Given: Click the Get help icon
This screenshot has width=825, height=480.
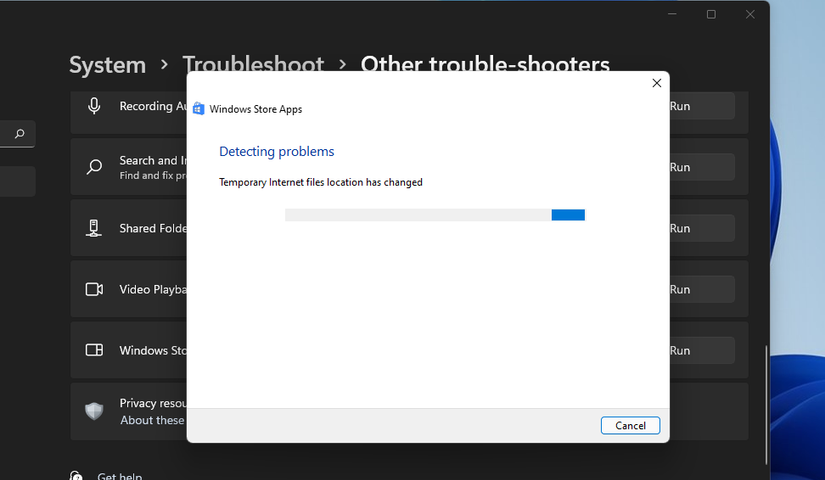Looking at the screenshot, I should pos(76,475).
